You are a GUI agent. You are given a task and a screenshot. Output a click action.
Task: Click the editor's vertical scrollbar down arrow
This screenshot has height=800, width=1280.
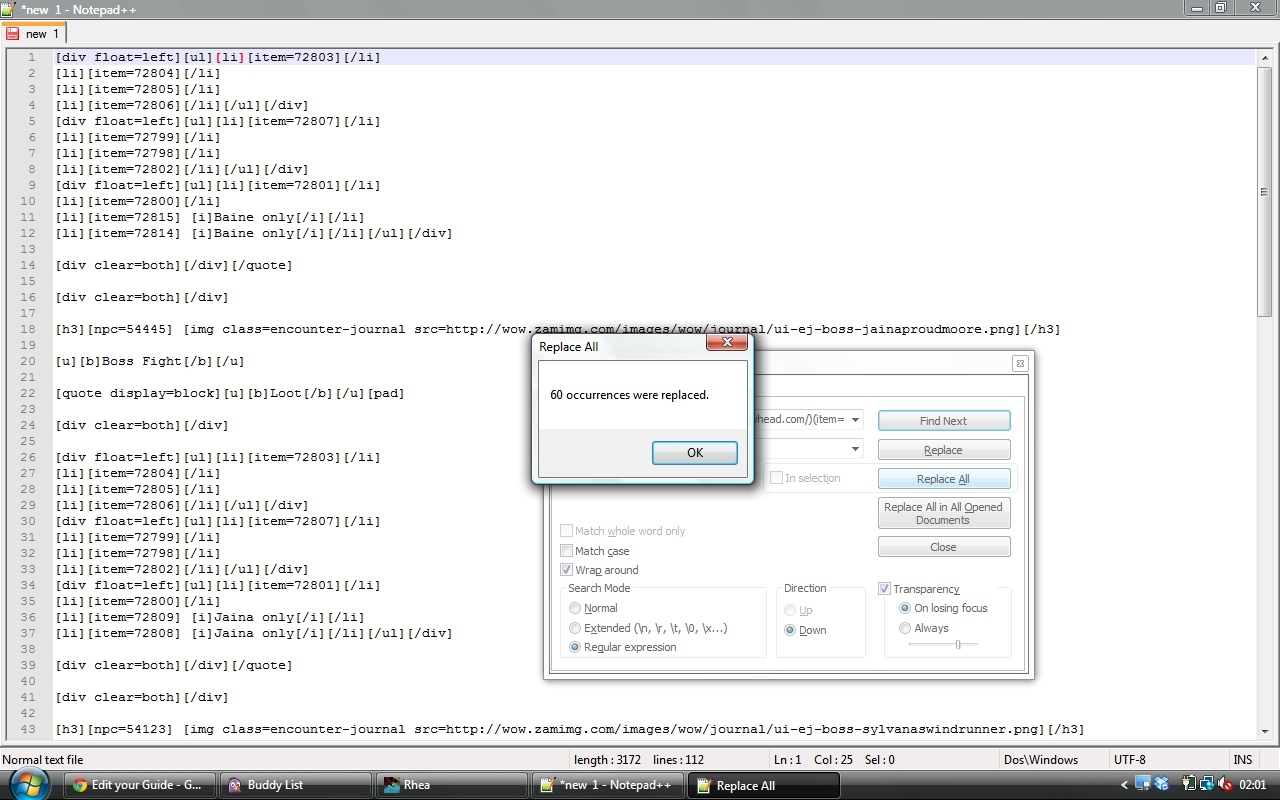1264,731
